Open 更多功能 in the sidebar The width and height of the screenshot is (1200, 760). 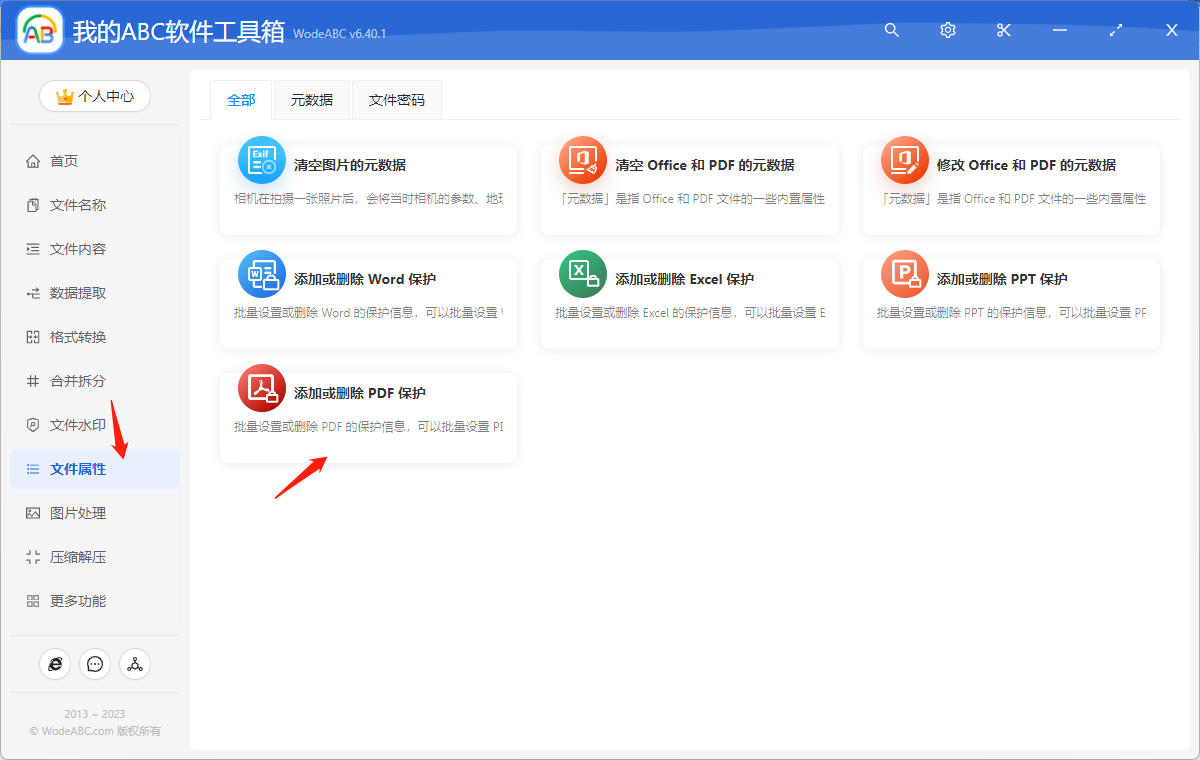tap(95, 600)
